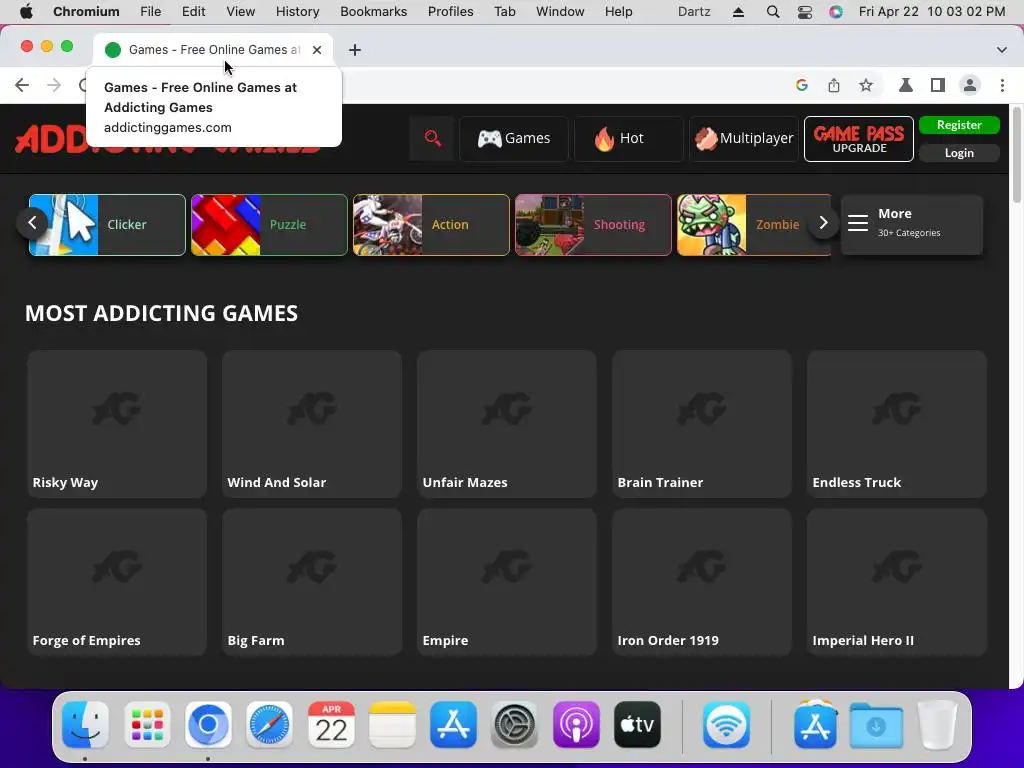
Task: Select the Puzzle category
Action: [269, 225]
